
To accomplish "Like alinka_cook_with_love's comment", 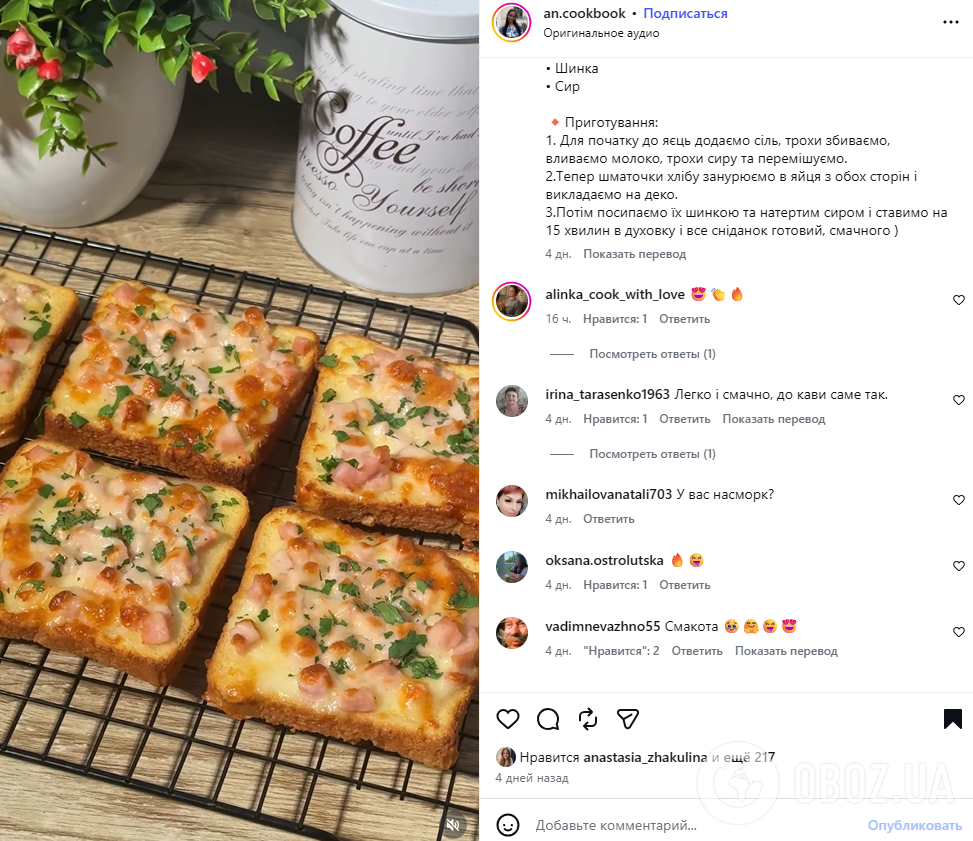I will point(958,300).
